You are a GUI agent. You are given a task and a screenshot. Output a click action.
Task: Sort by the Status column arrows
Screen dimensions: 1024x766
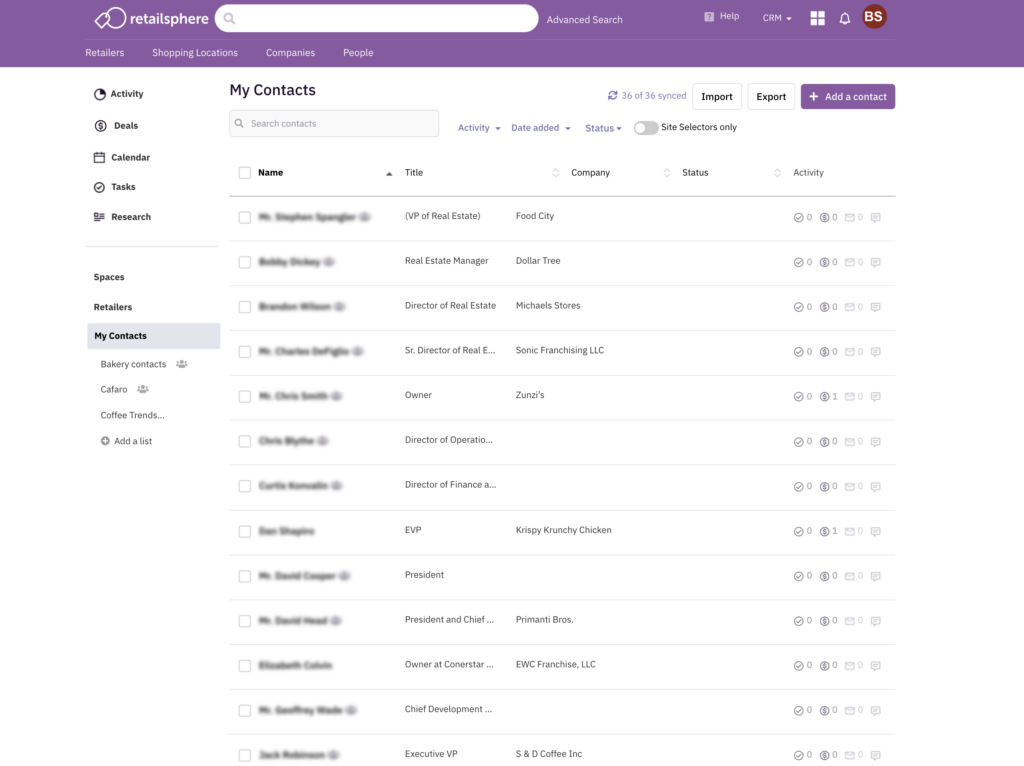(x=777, y=173)
